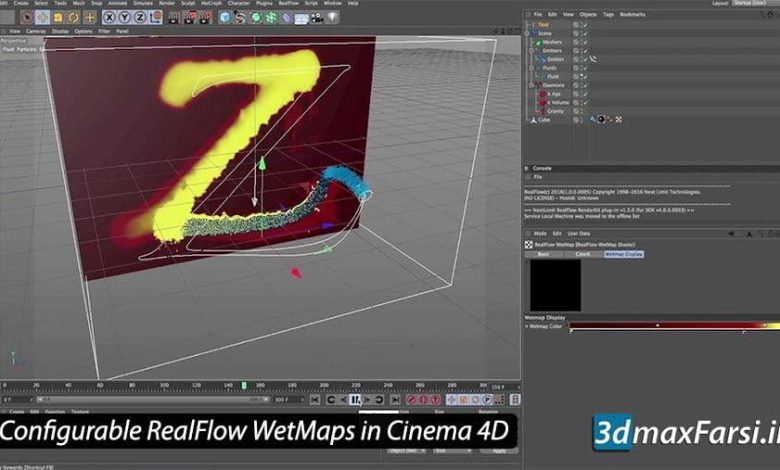Image resolution: width=780 pixels, height=470 pixels.
Task: Open Attribute Manager User Data menu
Action: [x=579, y=233]
